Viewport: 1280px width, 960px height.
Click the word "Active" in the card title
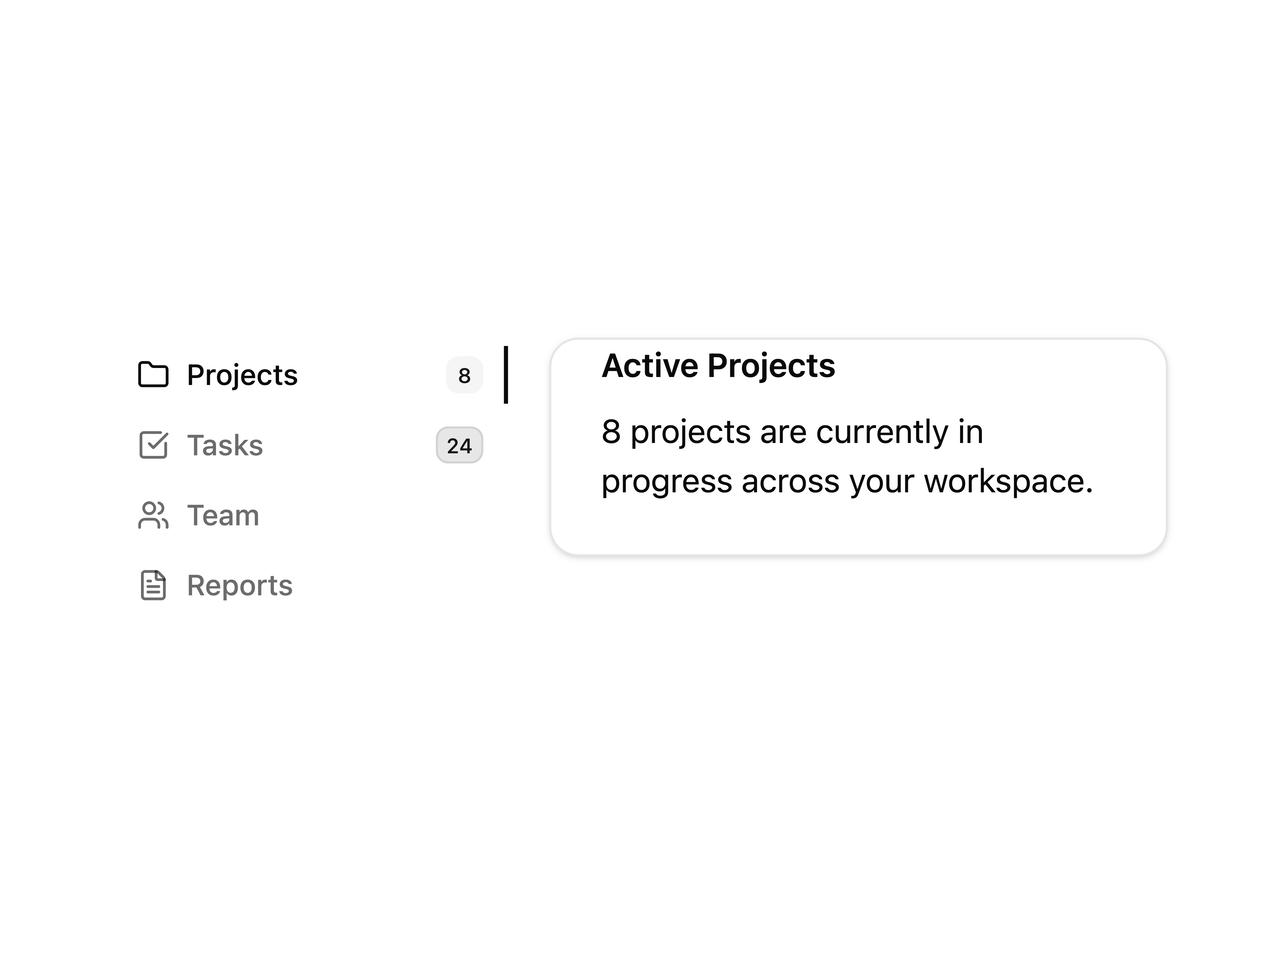click(x=649, y=366)
